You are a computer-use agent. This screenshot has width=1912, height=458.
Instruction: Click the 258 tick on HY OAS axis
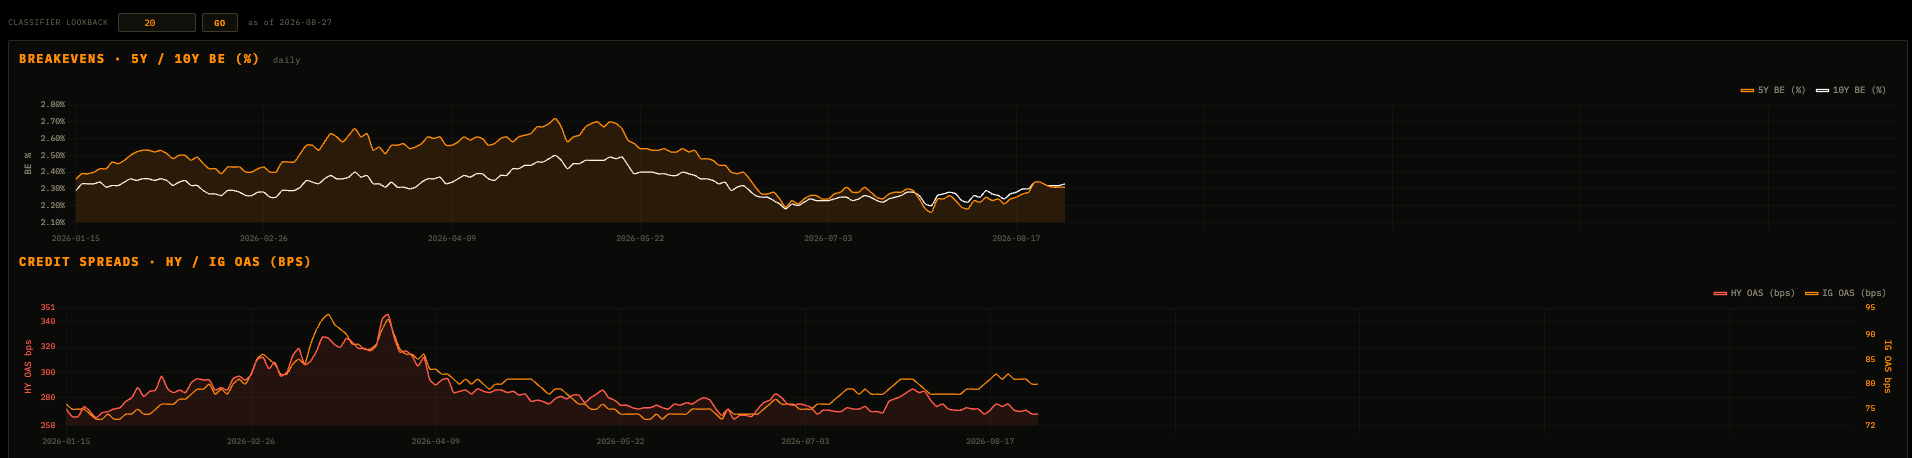point(48,425)
